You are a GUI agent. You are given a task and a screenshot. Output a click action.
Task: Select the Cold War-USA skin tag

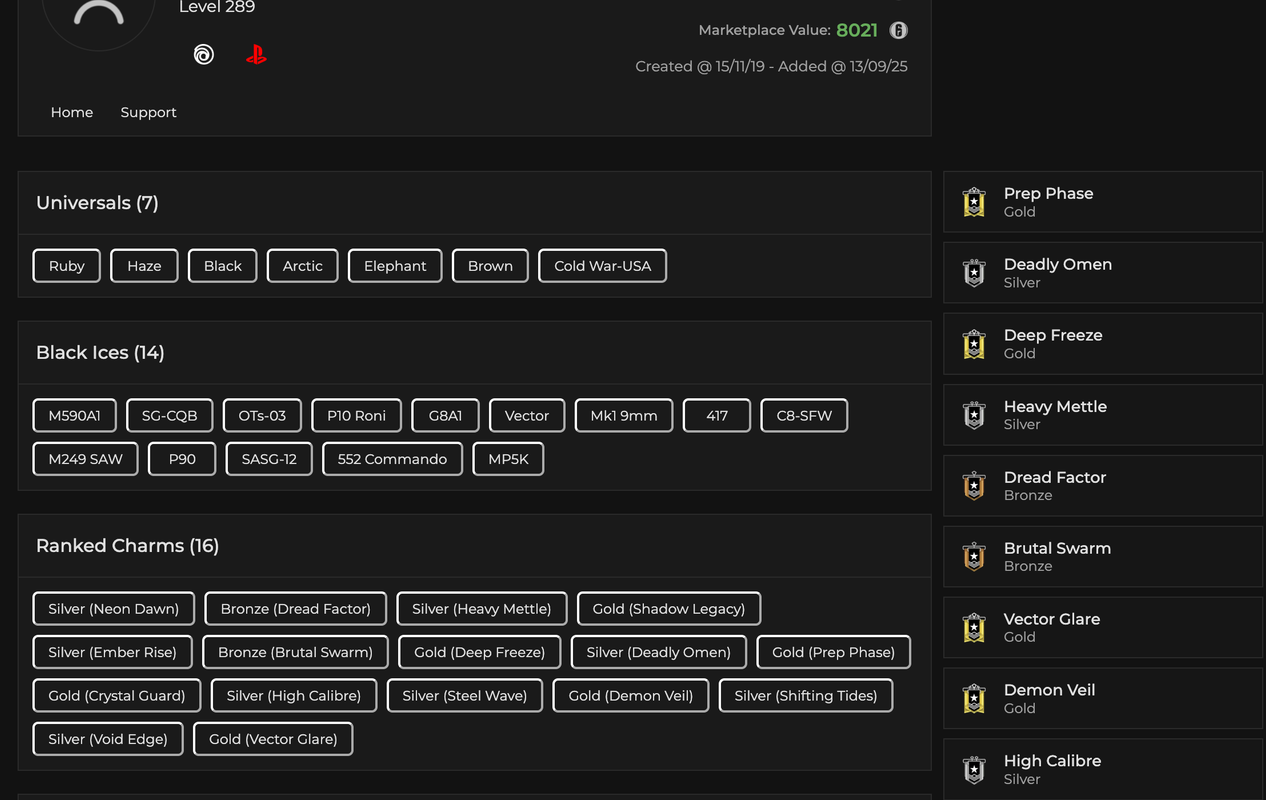click(x=603, y=266)
